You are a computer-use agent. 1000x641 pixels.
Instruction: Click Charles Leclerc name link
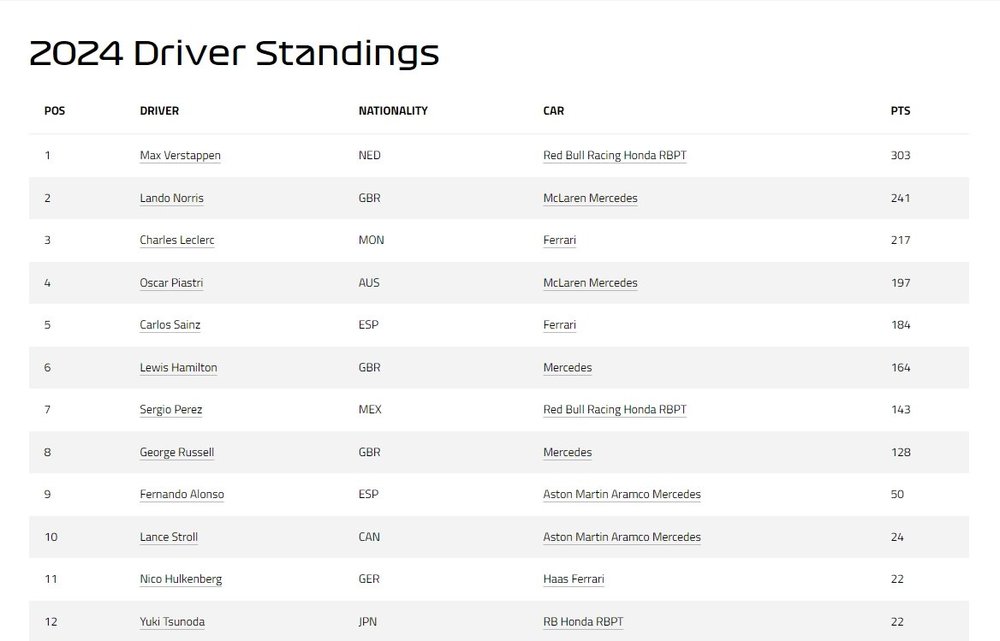point(177,240)
